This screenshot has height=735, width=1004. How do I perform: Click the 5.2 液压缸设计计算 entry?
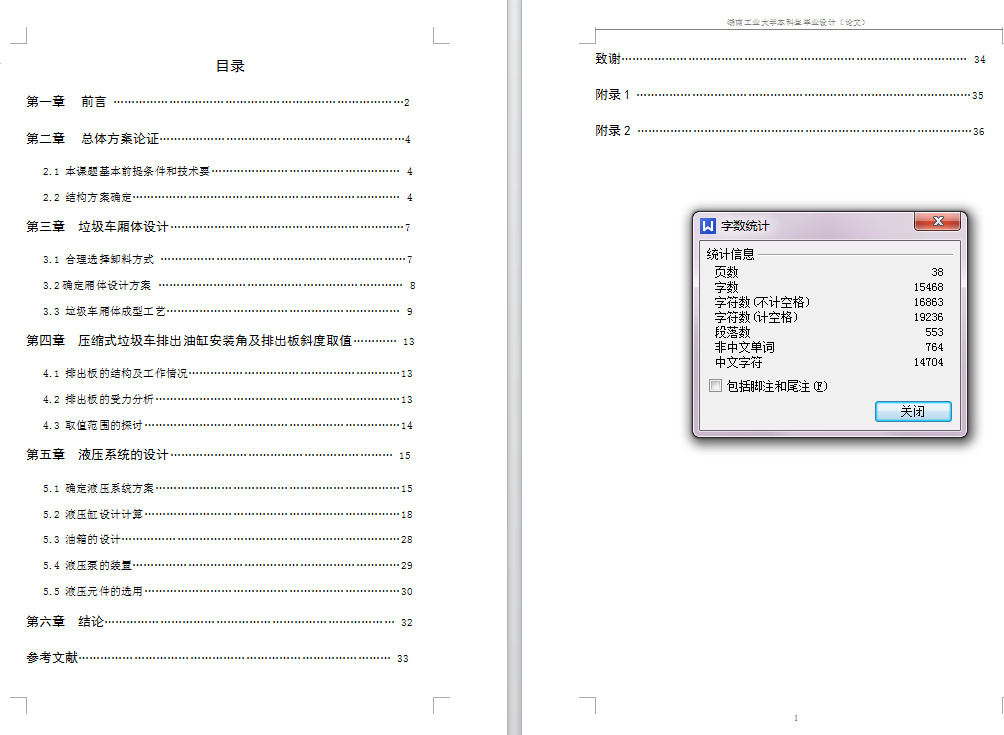(227, 514)
